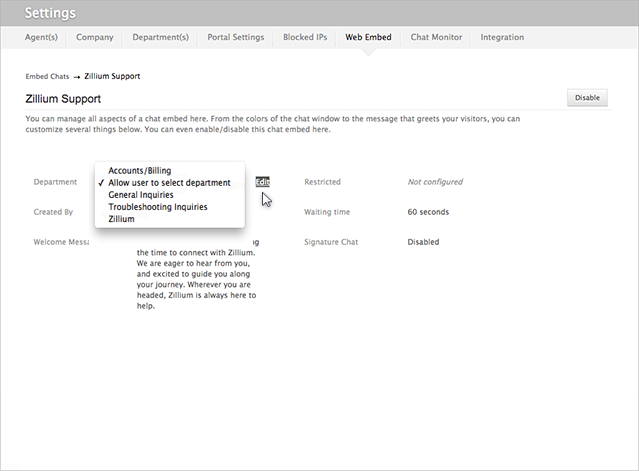
Task: Switch to the Company tab
Action: coord(95,37)
